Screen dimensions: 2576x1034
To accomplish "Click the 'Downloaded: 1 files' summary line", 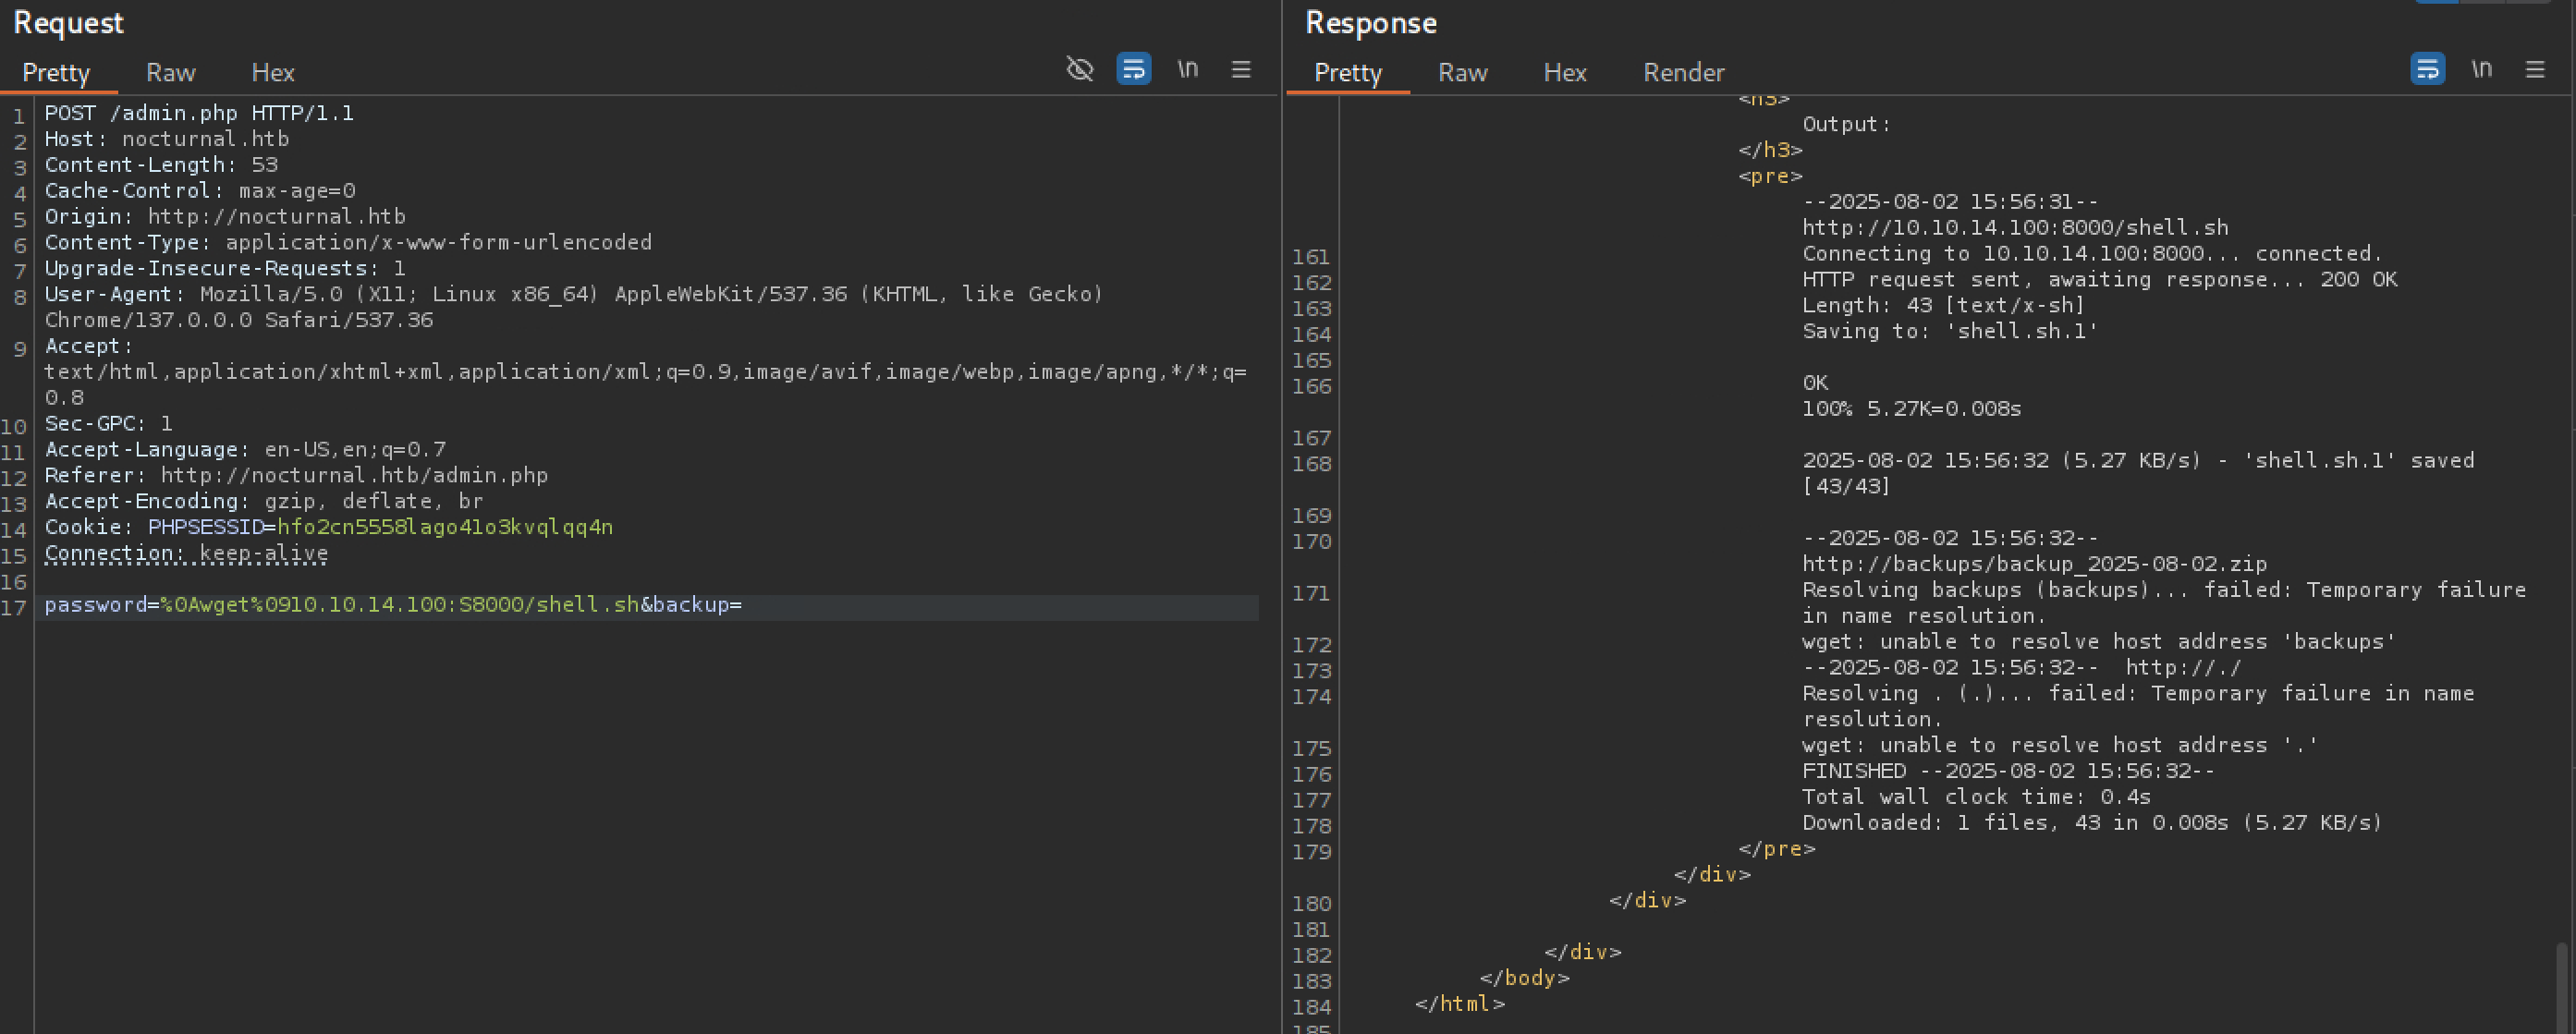I will [x=2093, y=823].
